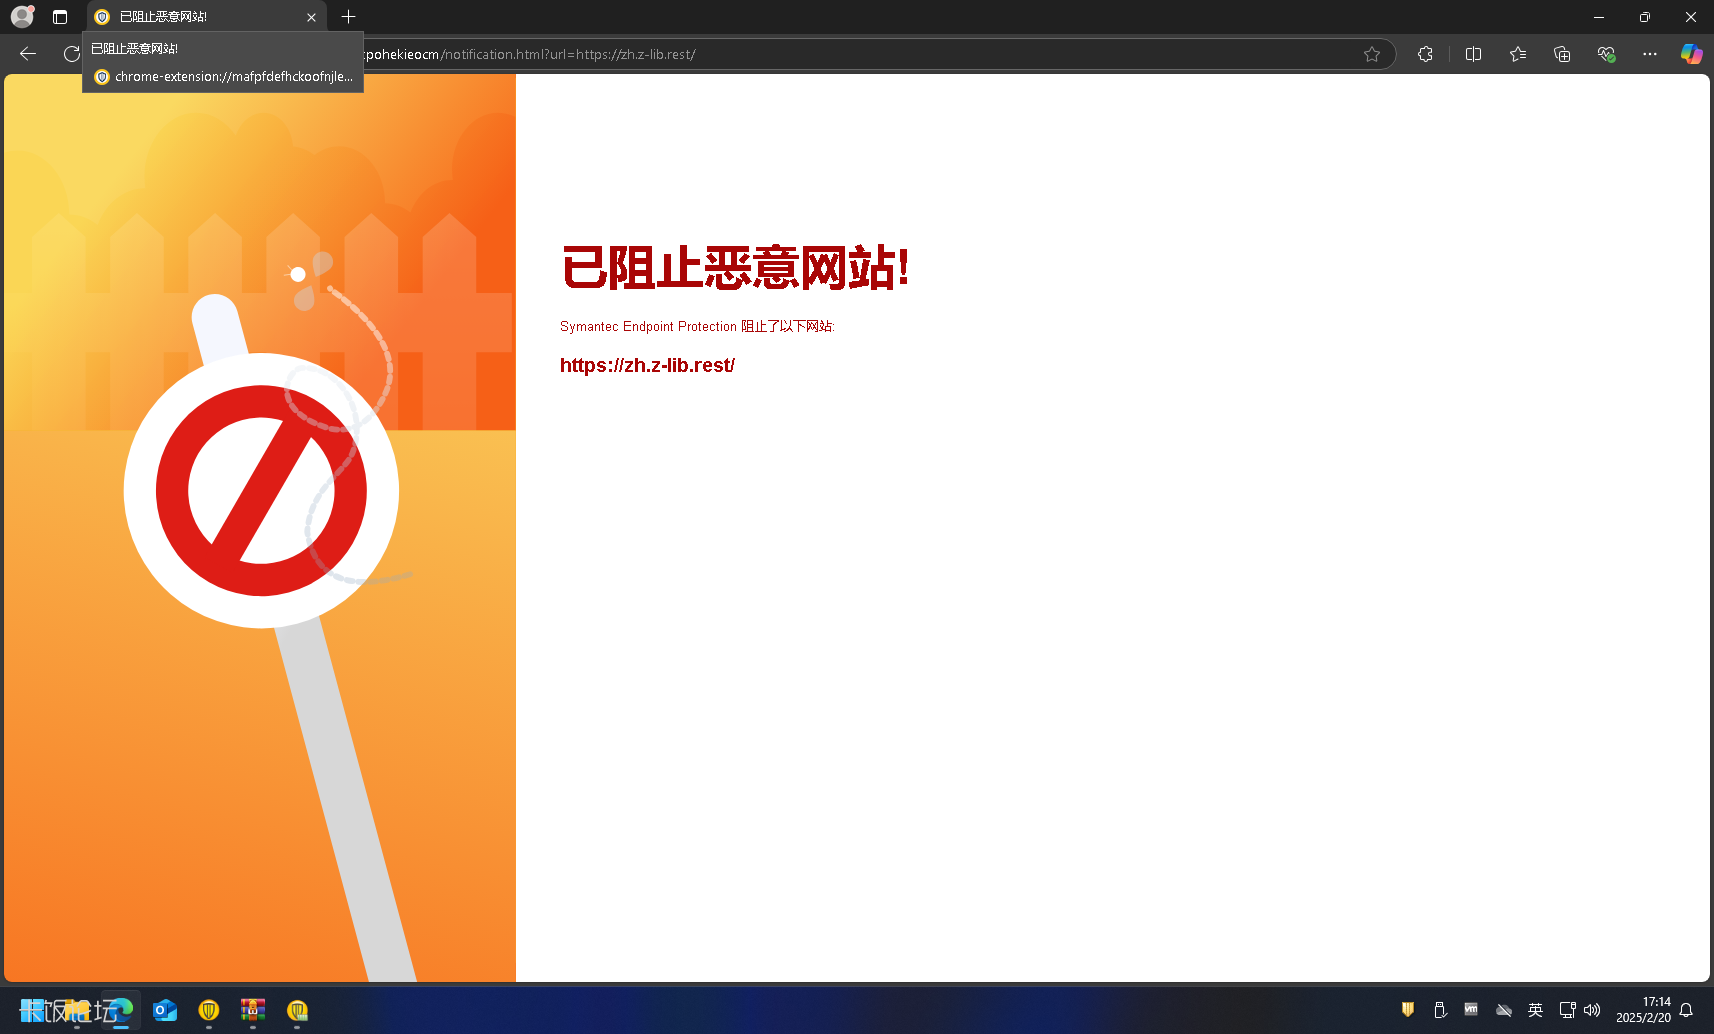Viewport: 1714px width, 1034px height.
Task: Open the clock showing 17:14
Action: click(x=1643, y=1010)
